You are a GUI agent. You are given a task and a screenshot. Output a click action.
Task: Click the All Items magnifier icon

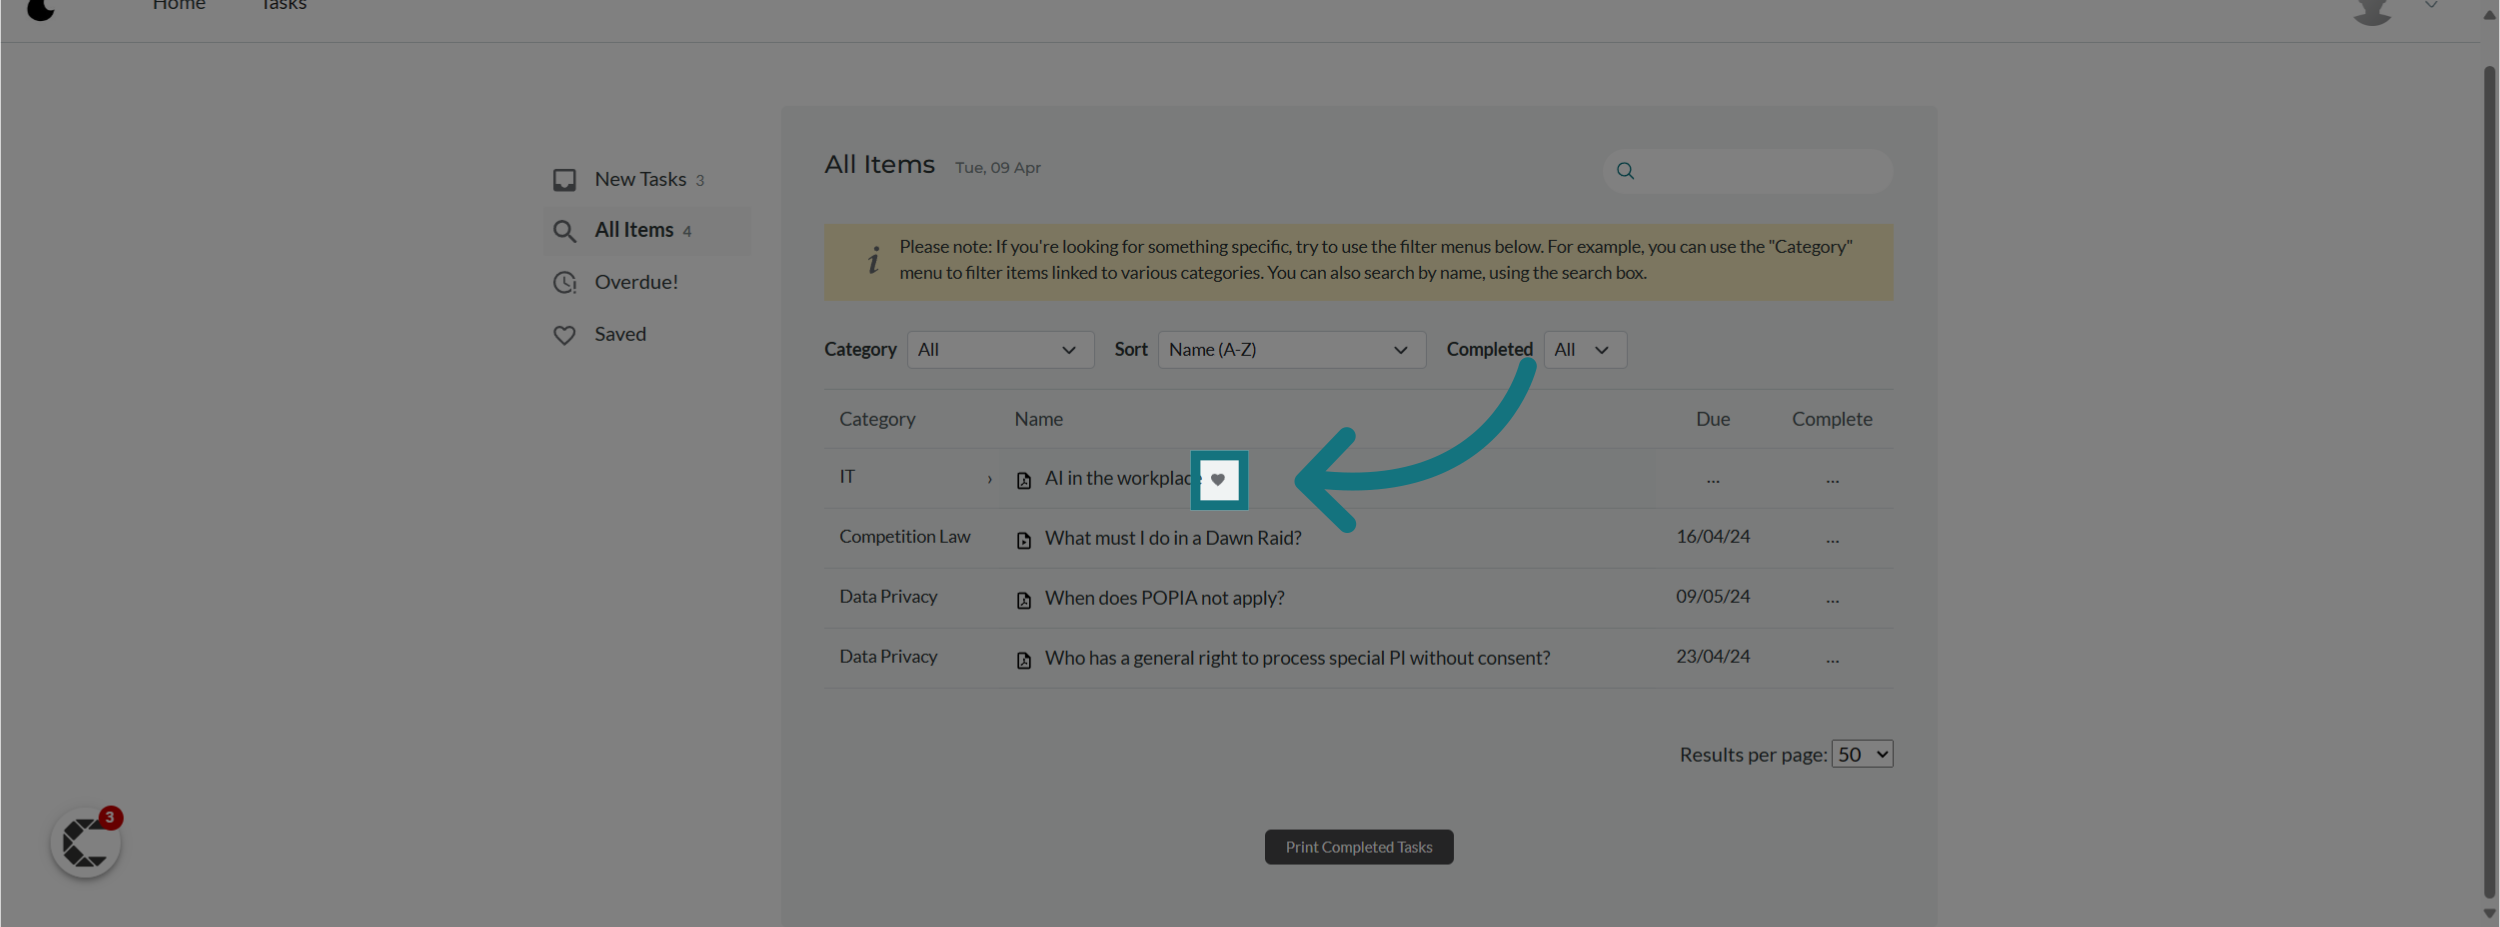tap(565, 231)
